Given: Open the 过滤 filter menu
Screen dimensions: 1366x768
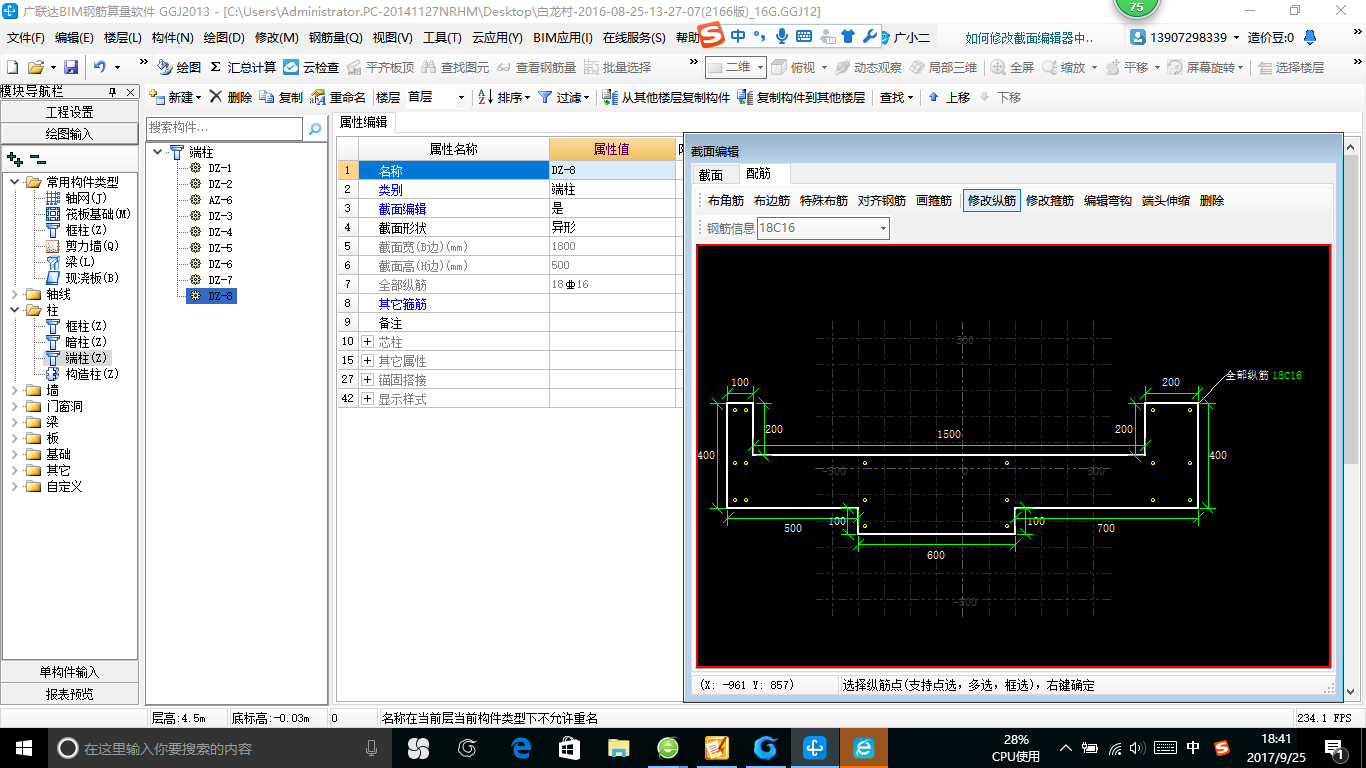Looking at the screenshot, I should [x=563, y=97].
